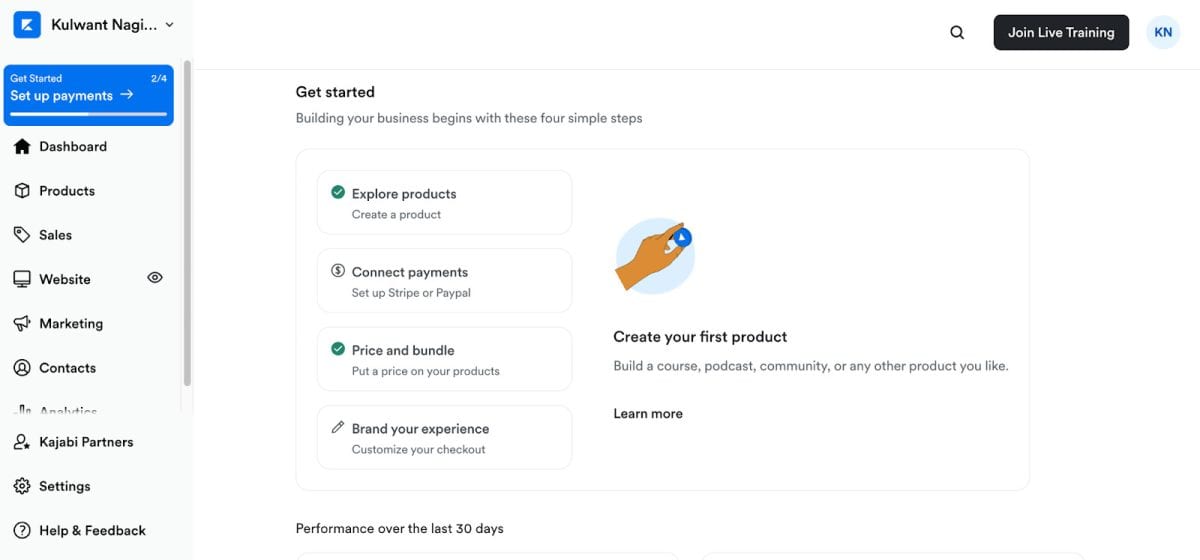Open the Set up payments arrow
This screenshot has height=560, width=1200.
pyautogui.click(x=127, y=95)
